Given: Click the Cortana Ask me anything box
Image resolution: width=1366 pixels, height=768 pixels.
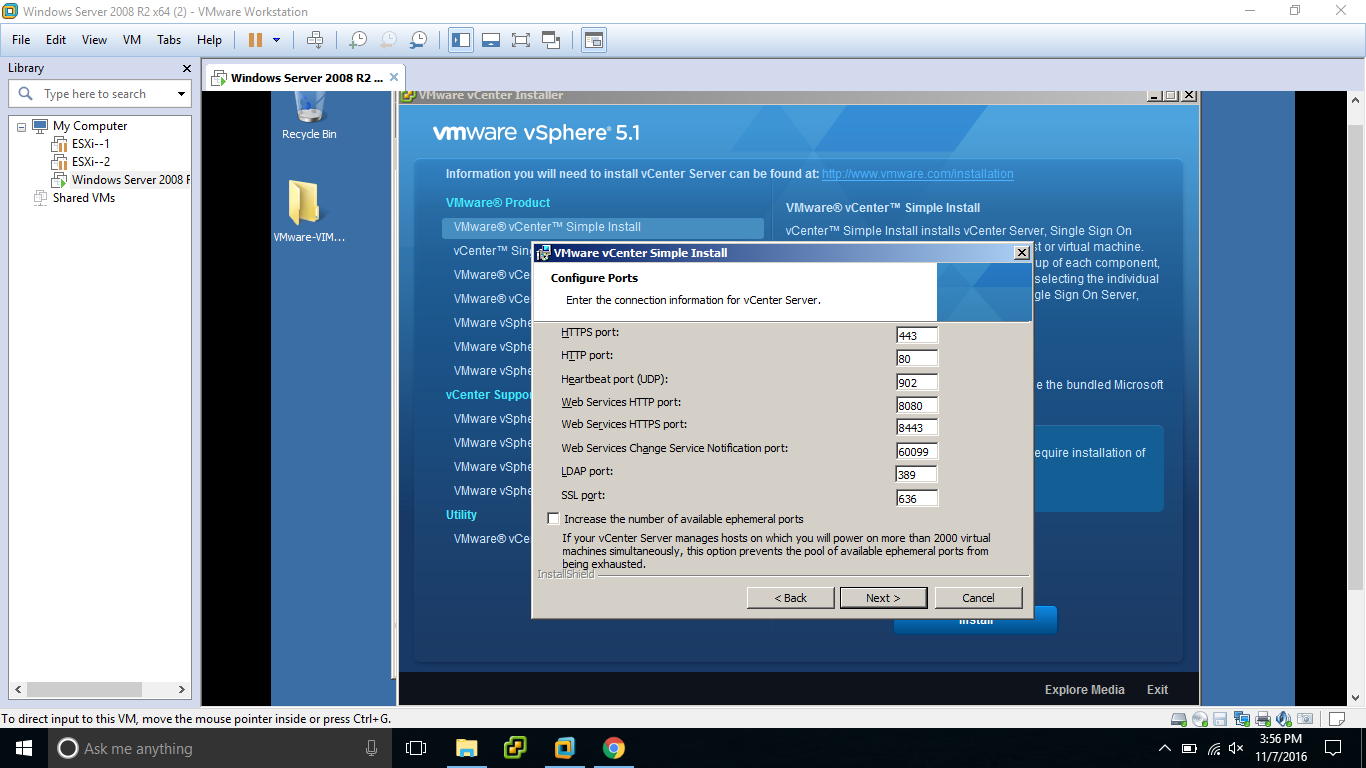Looking at the screenshot, I should click(x=219, y=748).
